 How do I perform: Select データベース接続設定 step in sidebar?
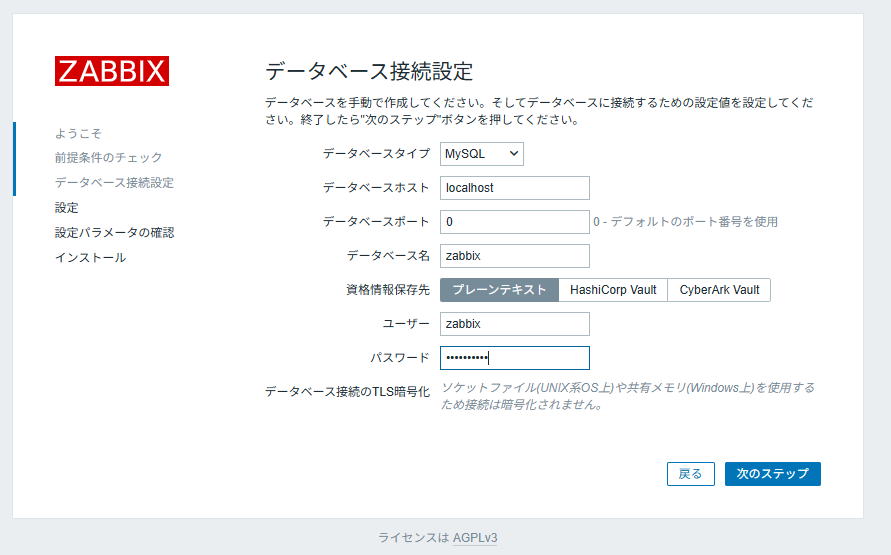click(114, 182)
